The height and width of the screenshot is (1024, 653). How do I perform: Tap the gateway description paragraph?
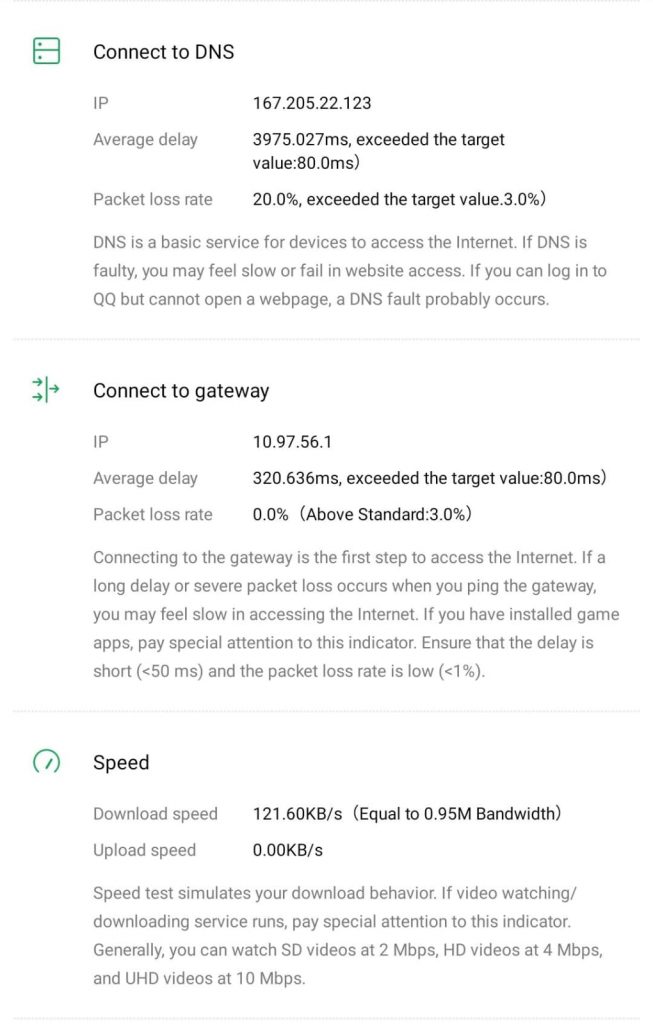click(x=356, y=615)
